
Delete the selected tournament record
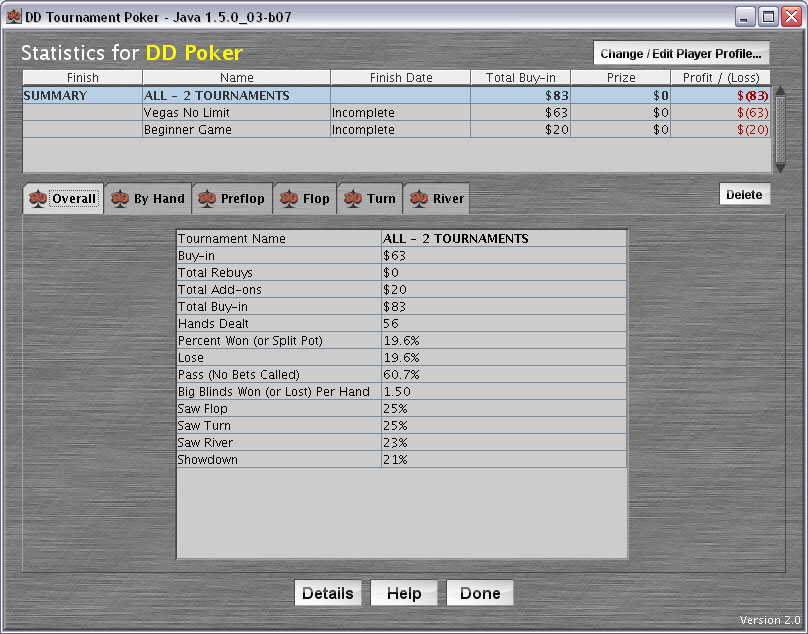(744, 195)
